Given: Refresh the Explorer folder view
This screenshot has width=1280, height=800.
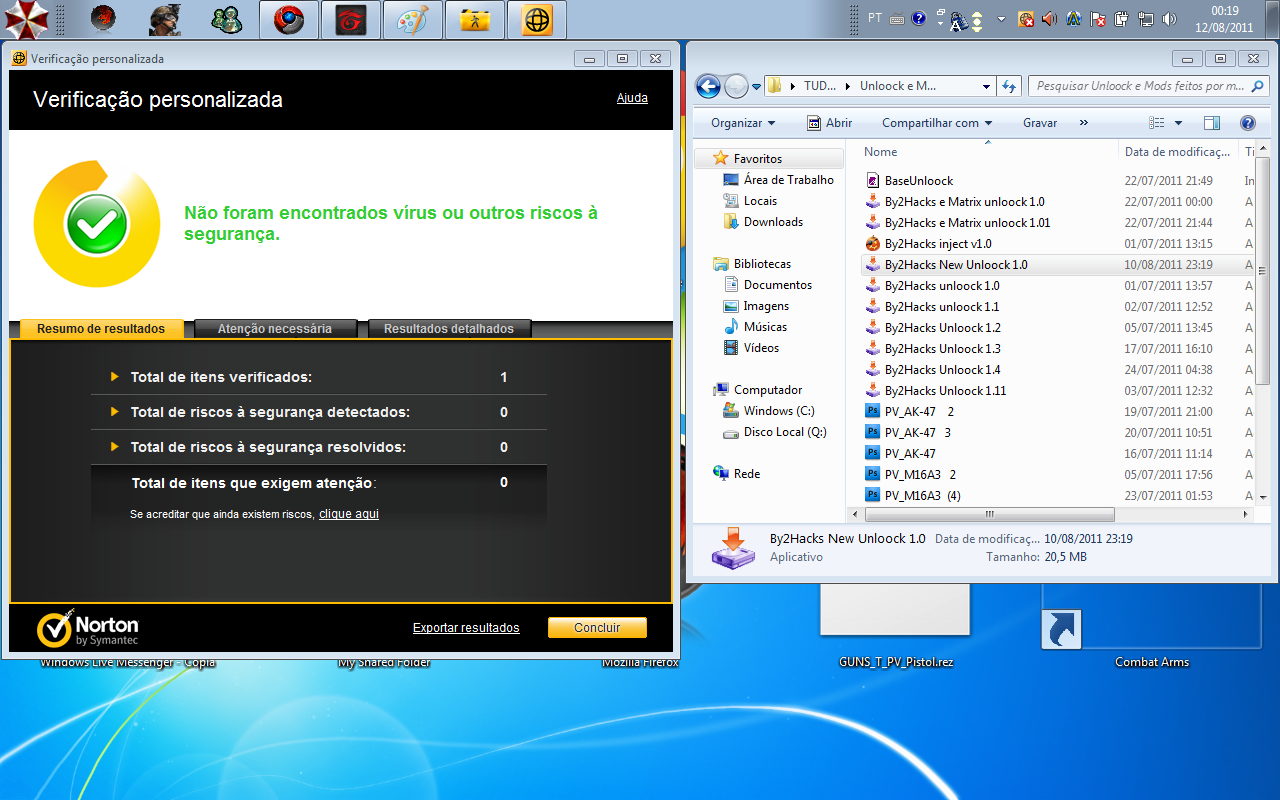Looking at the screenshot, I should (1010, 86).
